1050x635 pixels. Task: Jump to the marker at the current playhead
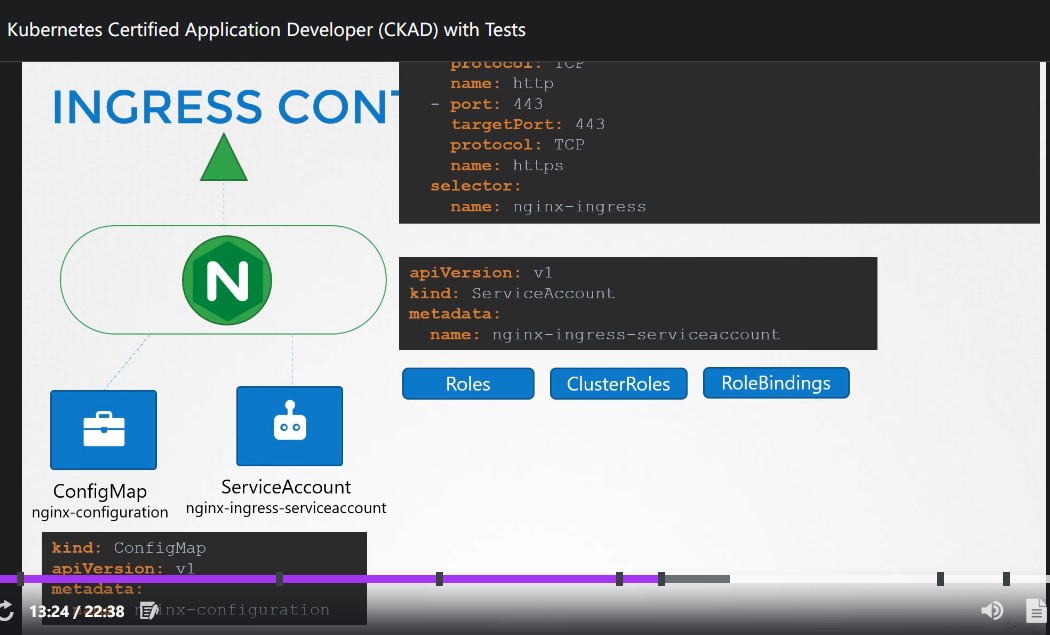661,579
